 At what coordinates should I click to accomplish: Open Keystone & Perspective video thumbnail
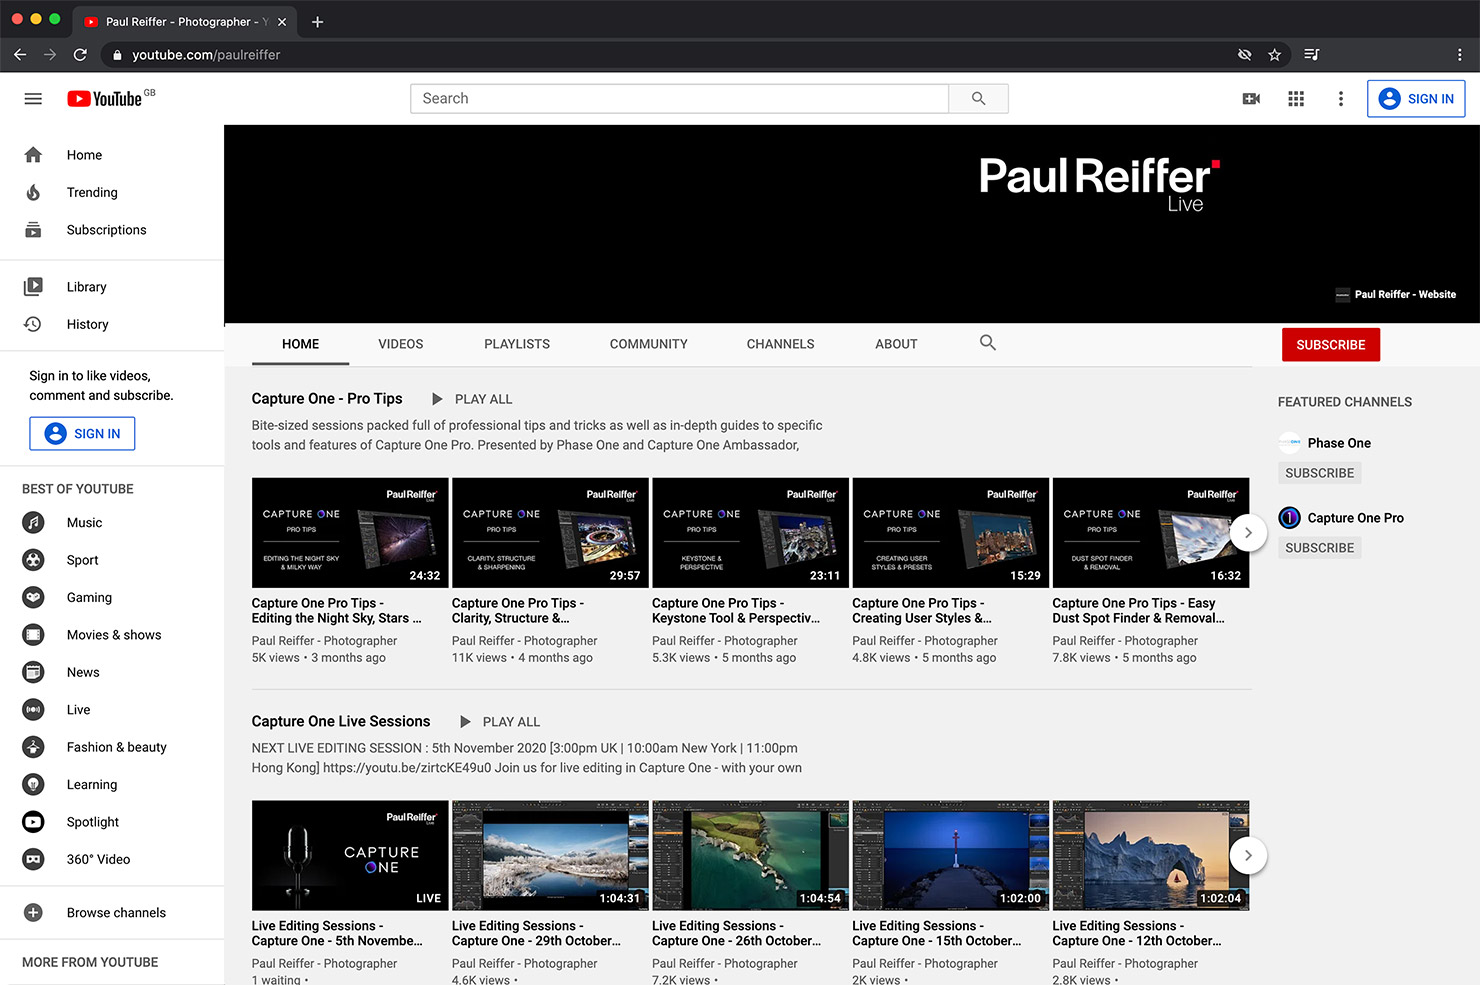click(750, 533)
